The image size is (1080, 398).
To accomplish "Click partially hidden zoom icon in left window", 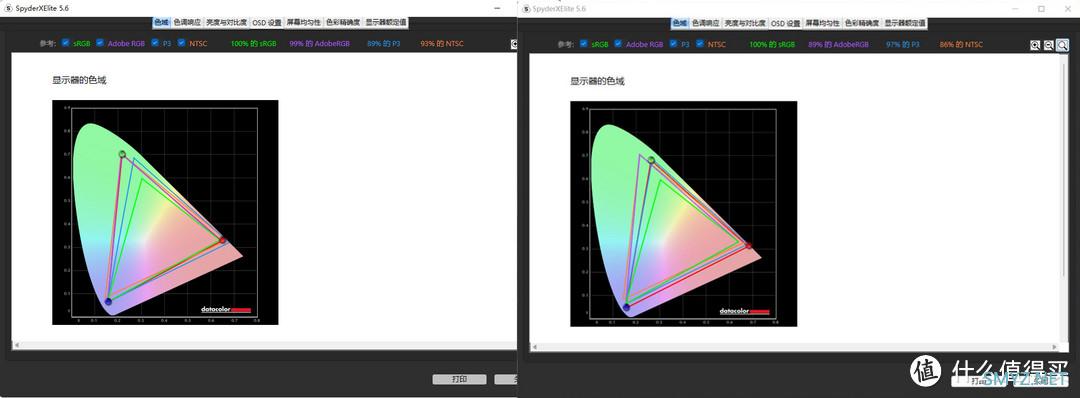I will tap(514, 44).
